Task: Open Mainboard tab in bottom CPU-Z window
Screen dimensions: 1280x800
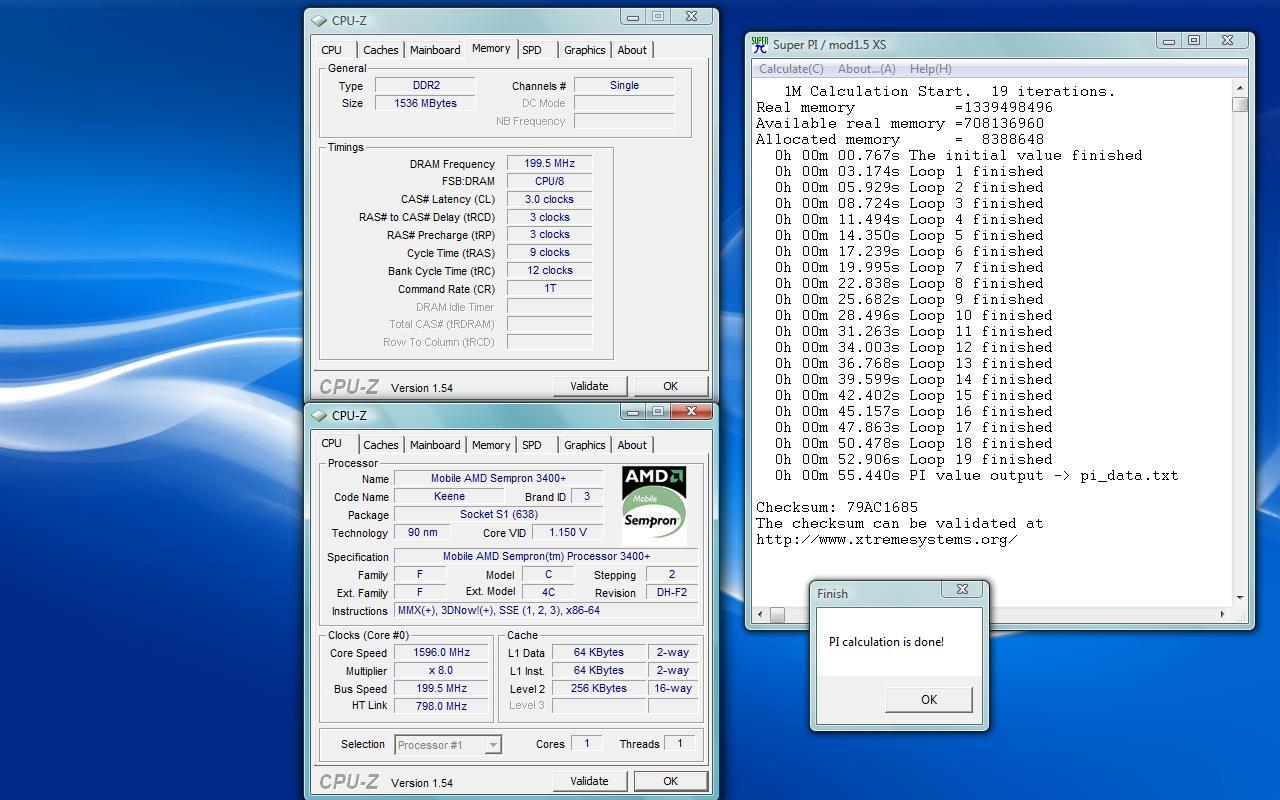Action: pyautogui.click(x=435, y=445)
